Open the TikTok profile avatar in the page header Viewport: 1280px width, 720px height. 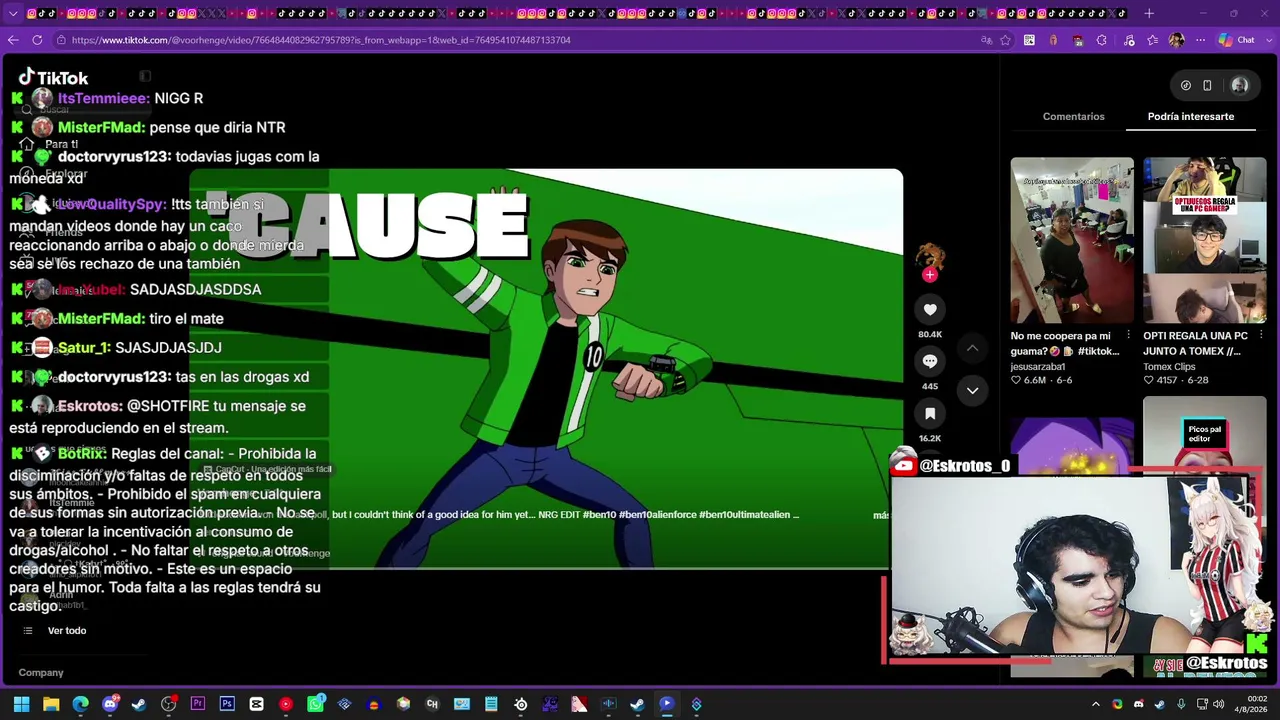[x=1240, y=86]
